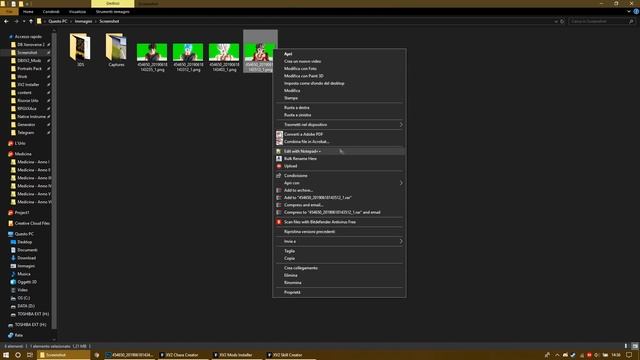Open 'Creative Cloud Files' in sidebar
The width and height of the screenshot is (640, 360).
point(32,223)
